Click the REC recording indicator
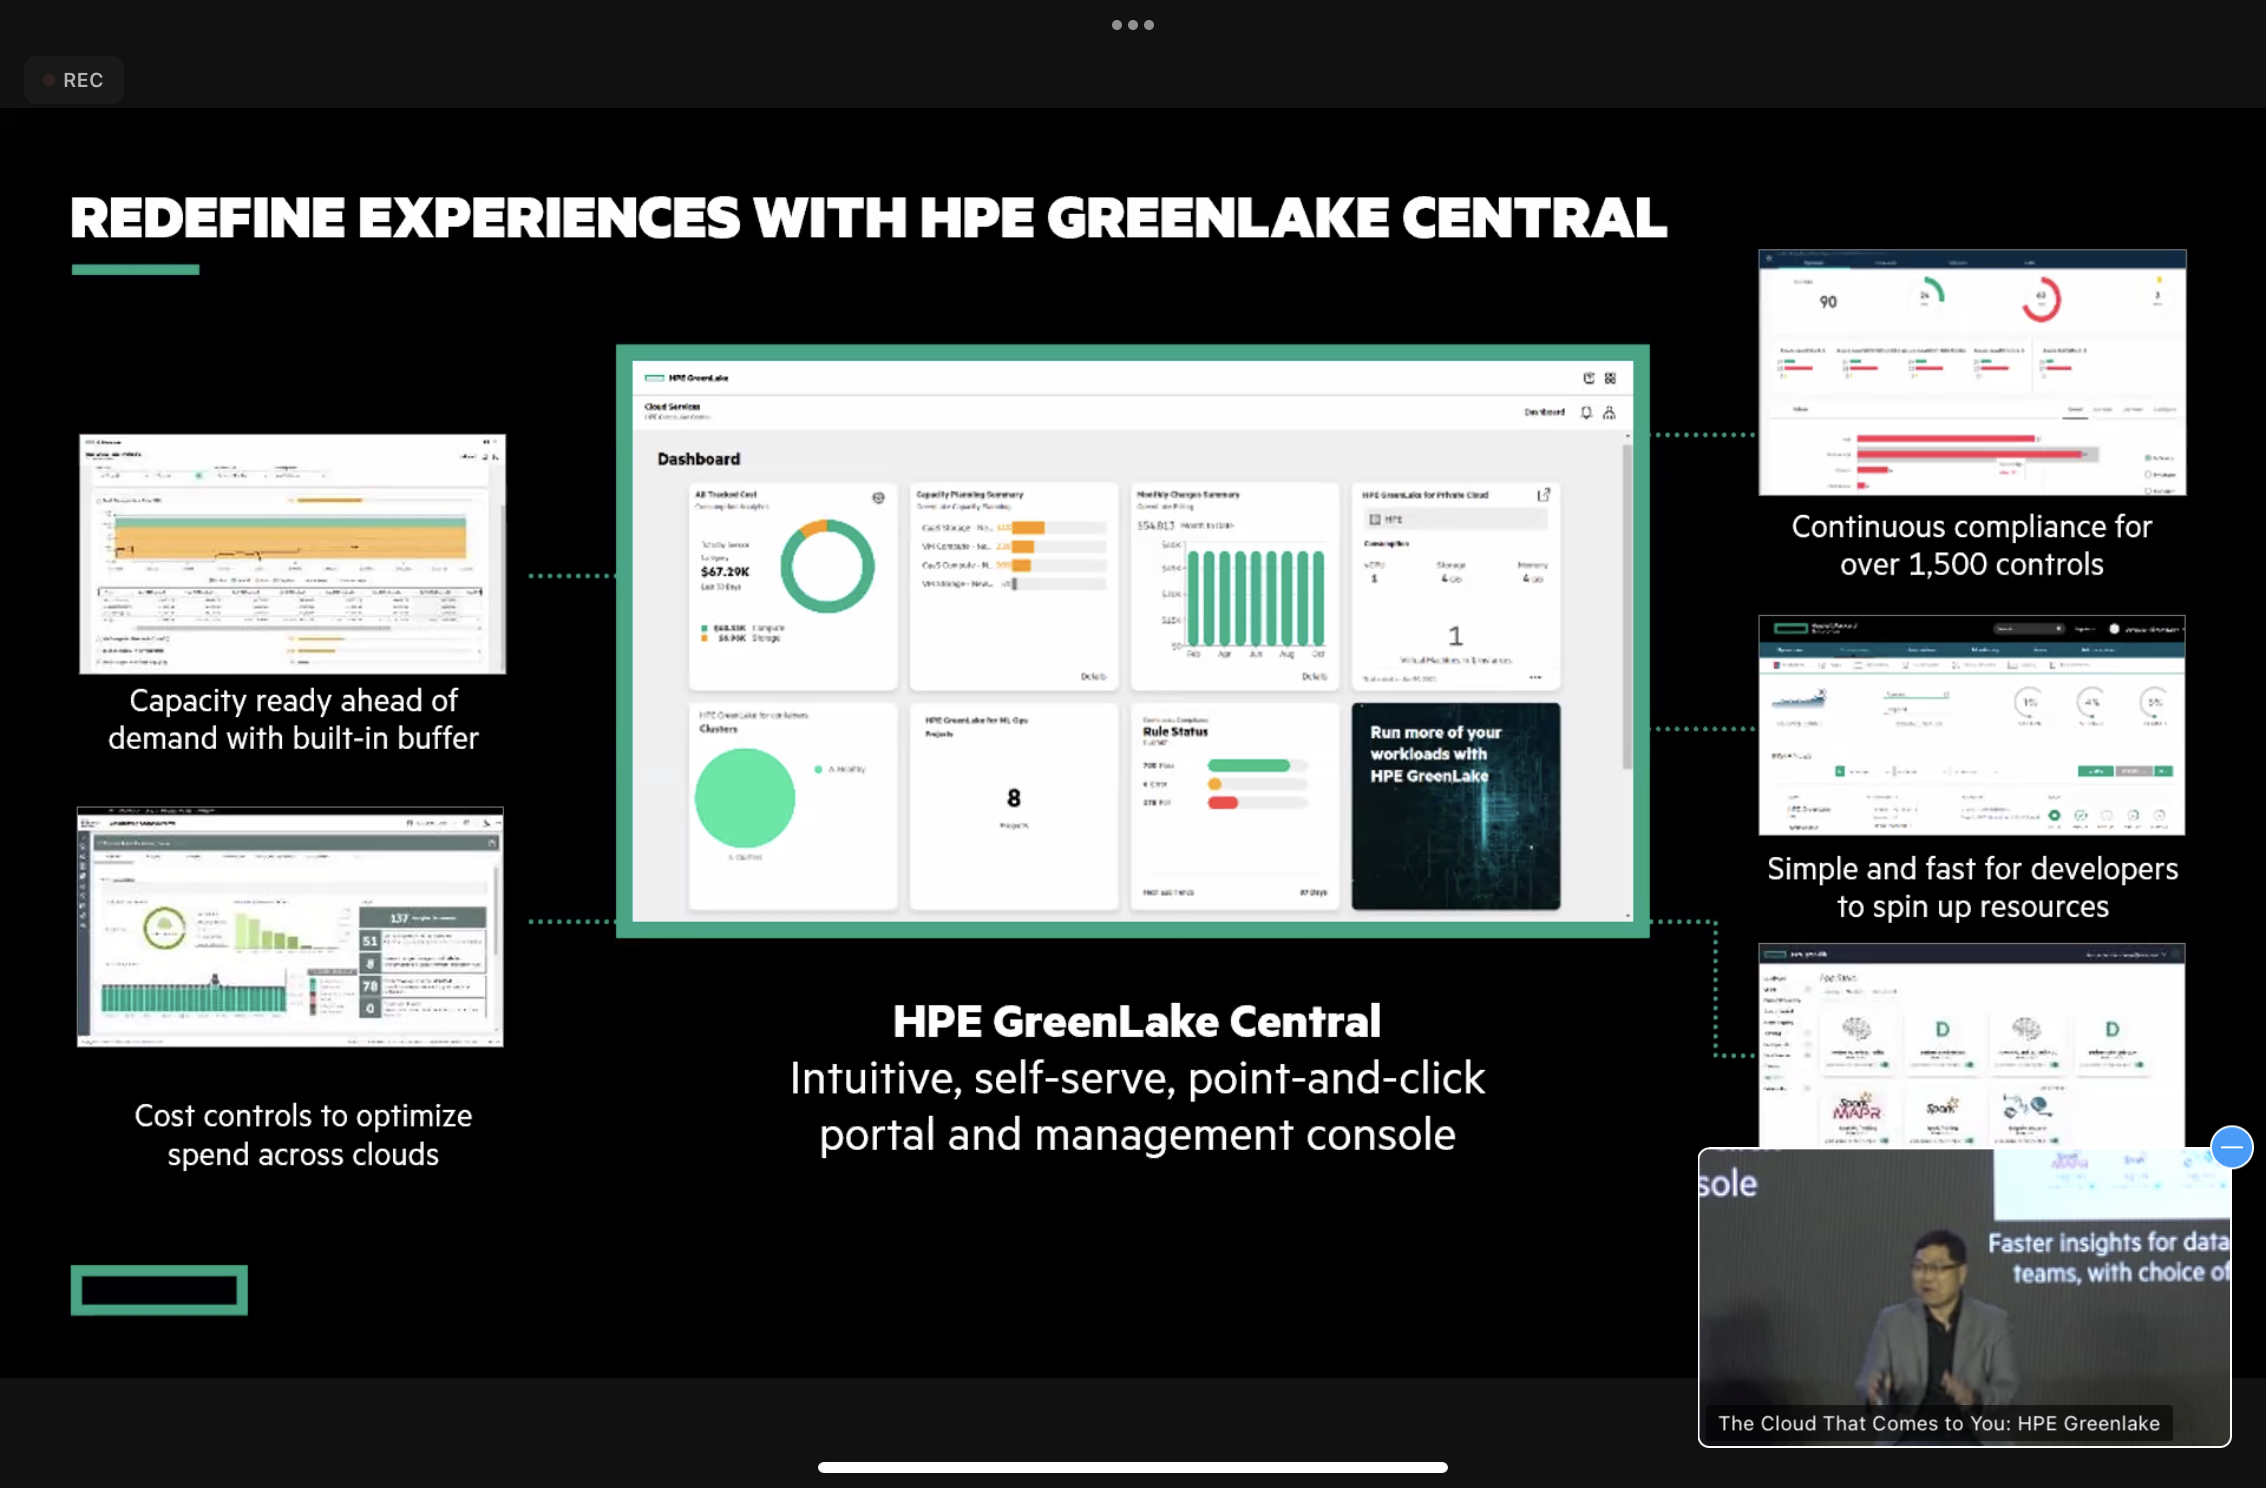2266x1488 pixels. pos(74,80)
